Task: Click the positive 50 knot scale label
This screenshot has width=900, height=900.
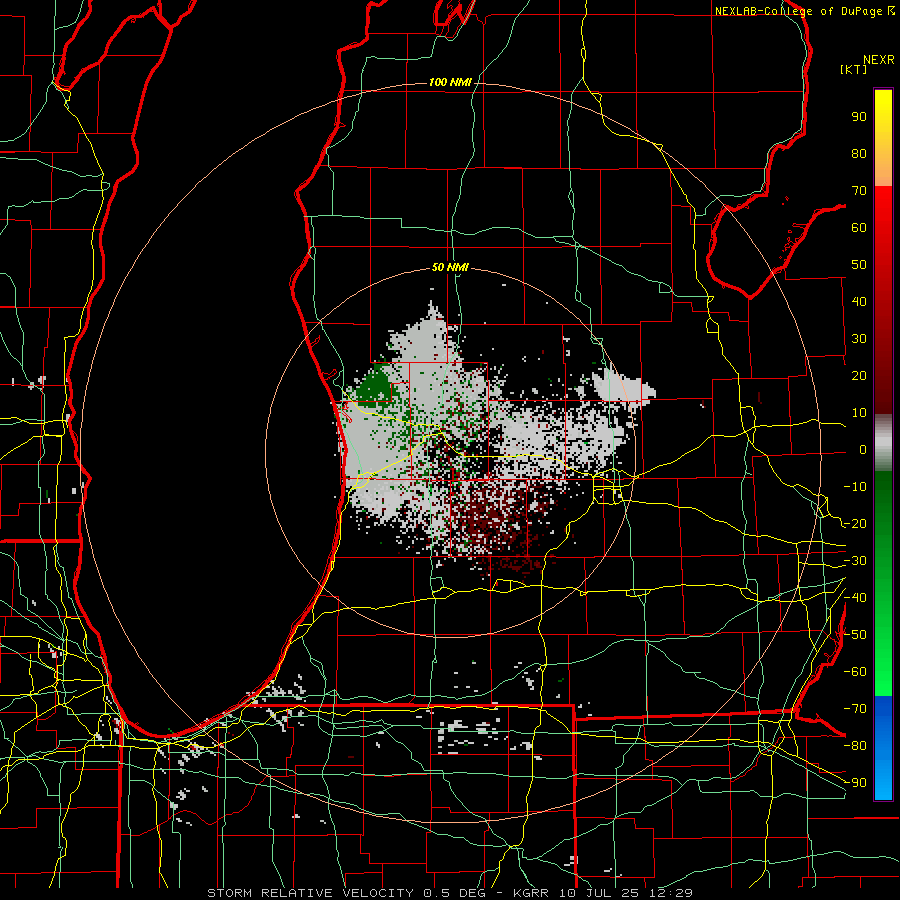Action: 859,265
